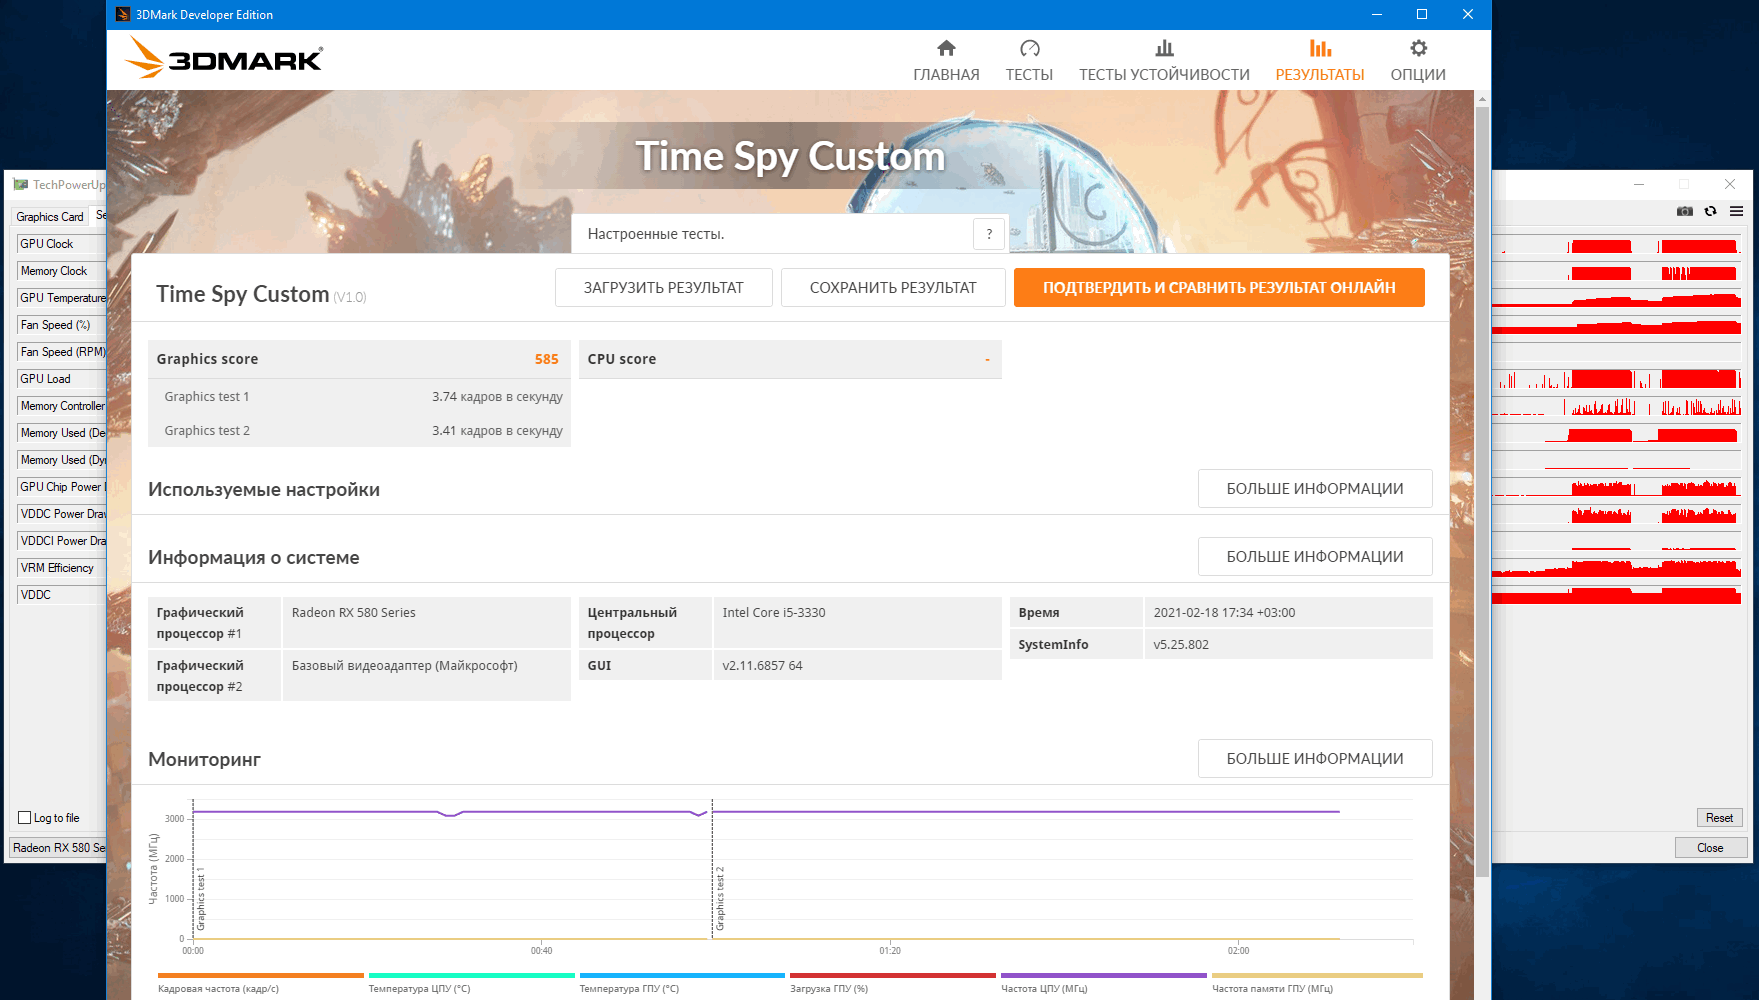The height and width of the screenshot is (1000, 1759).
Task: Click the orange Кадровая частота legend bar
Action: 261,975
